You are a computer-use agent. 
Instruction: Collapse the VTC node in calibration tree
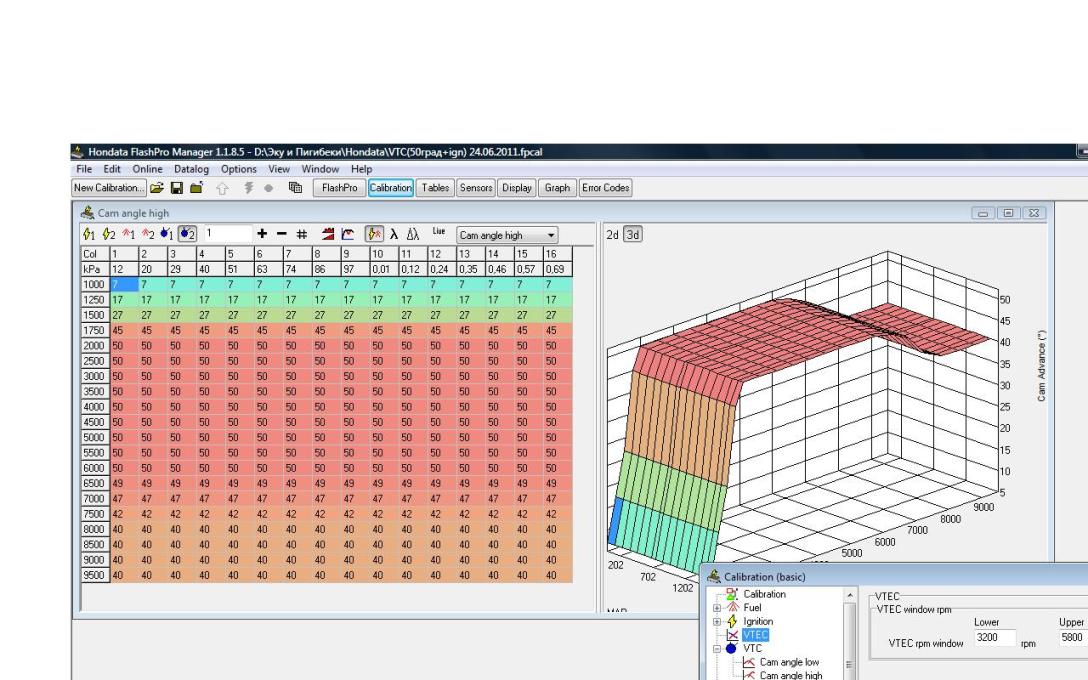pos(717,649)
